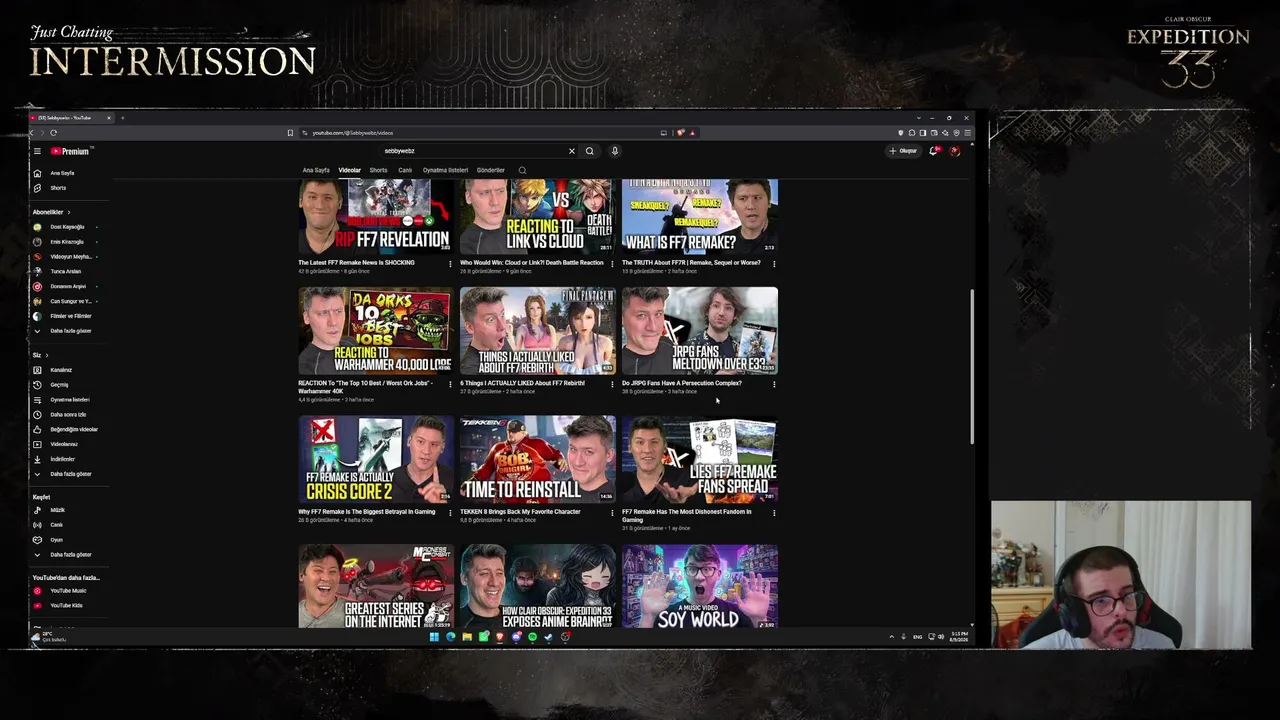This screenshot has width=1280, height=720.
Task: Expand Daha fazla göster under Keşfet
Action: 70,555
